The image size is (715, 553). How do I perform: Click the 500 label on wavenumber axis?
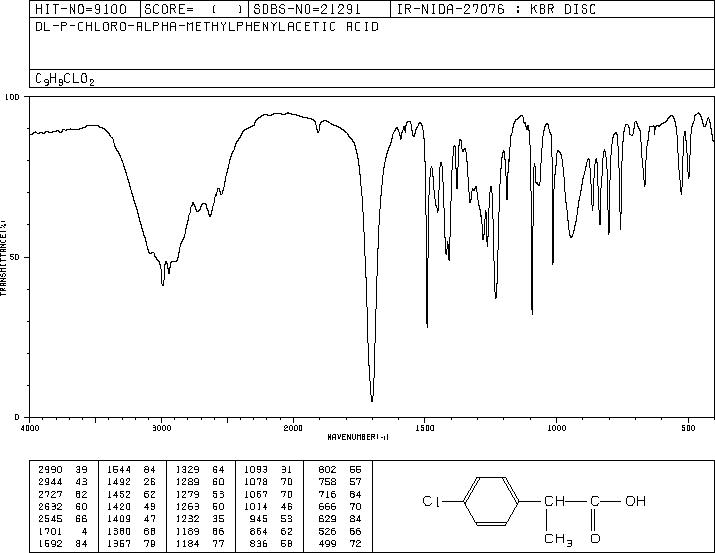(688, 428)
